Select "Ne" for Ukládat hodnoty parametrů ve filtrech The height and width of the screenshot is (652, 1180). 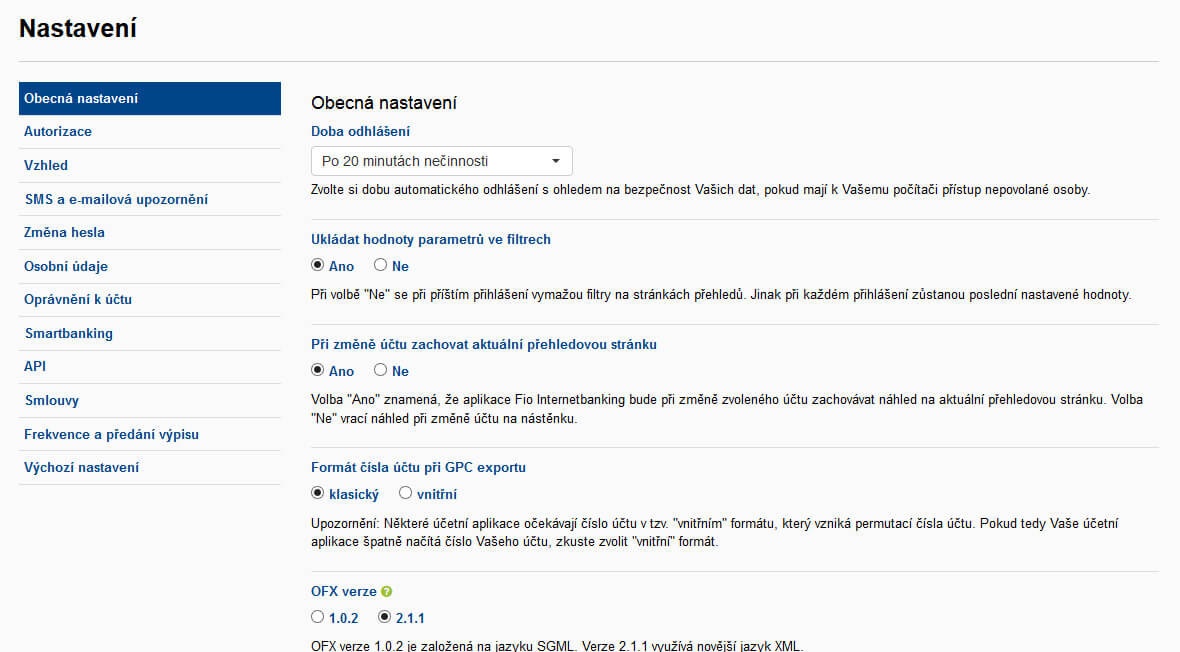(x=381, y=266)
